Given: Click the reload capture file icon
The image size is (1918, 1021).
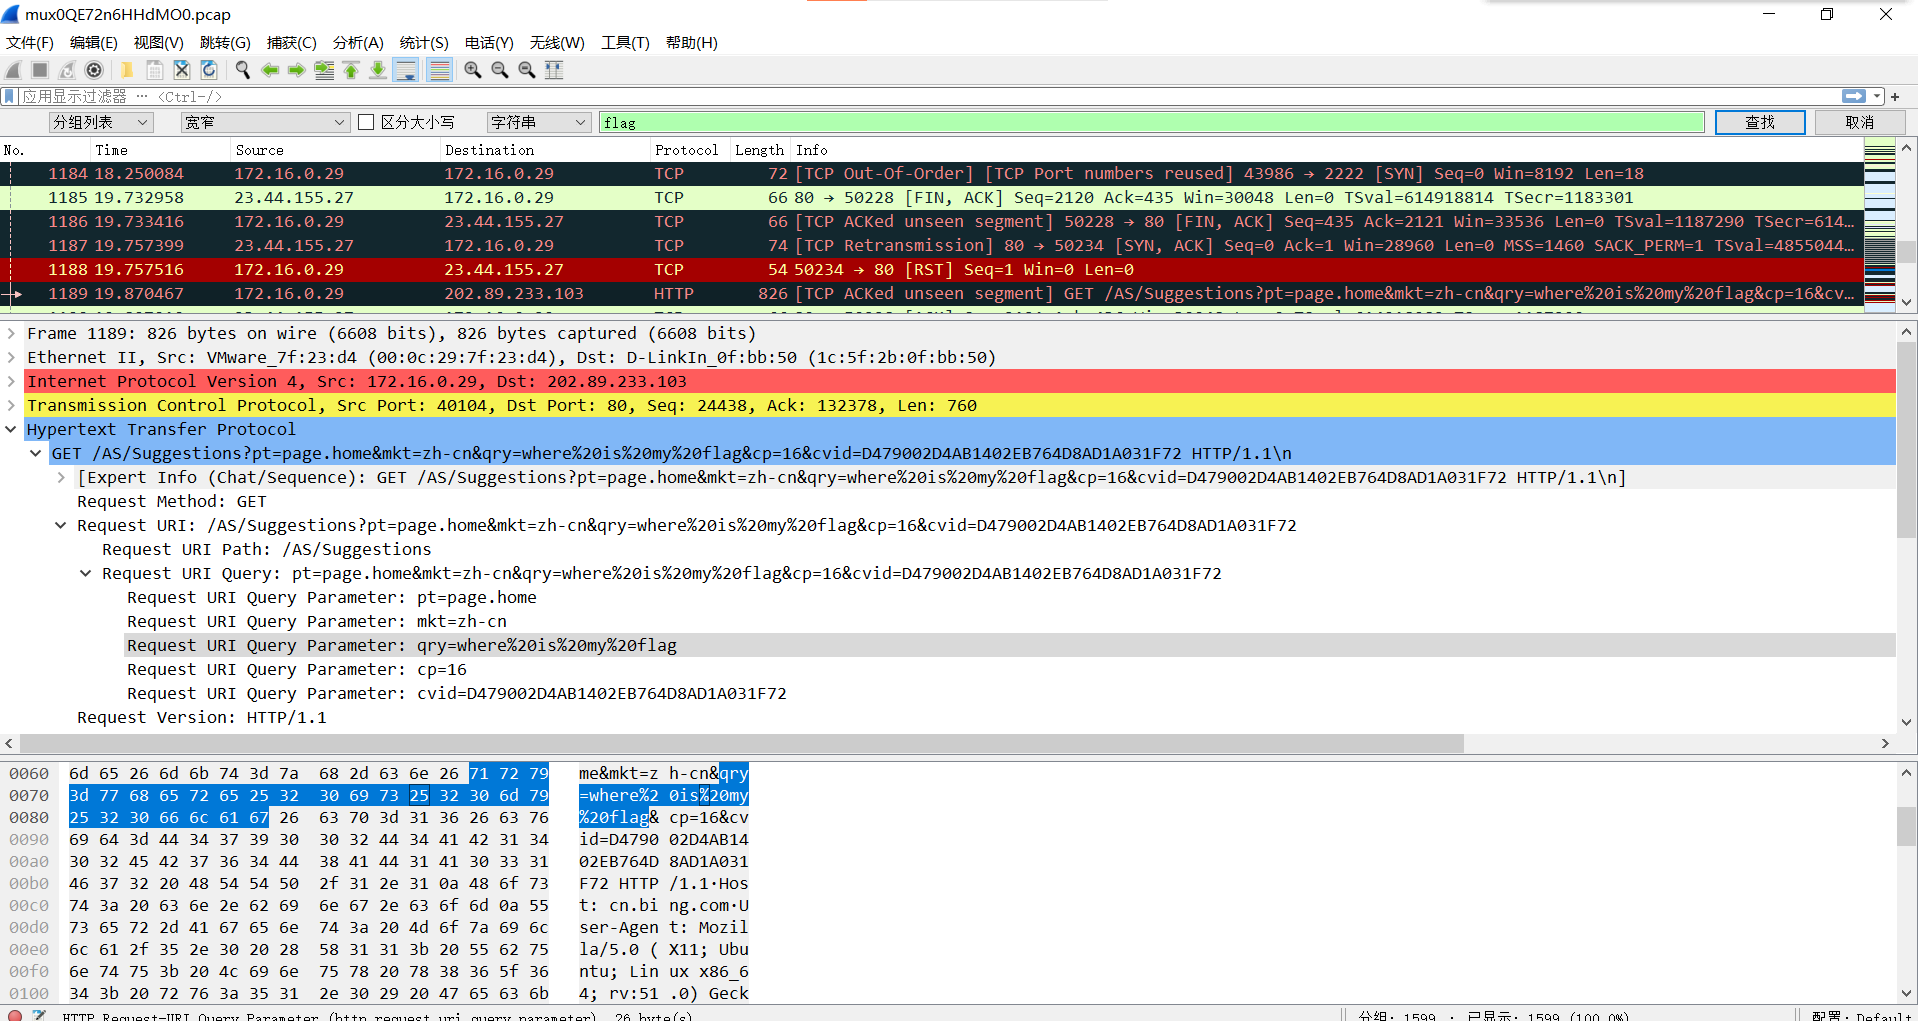Looking at the screenshot, I should click(x=209, y=70).
